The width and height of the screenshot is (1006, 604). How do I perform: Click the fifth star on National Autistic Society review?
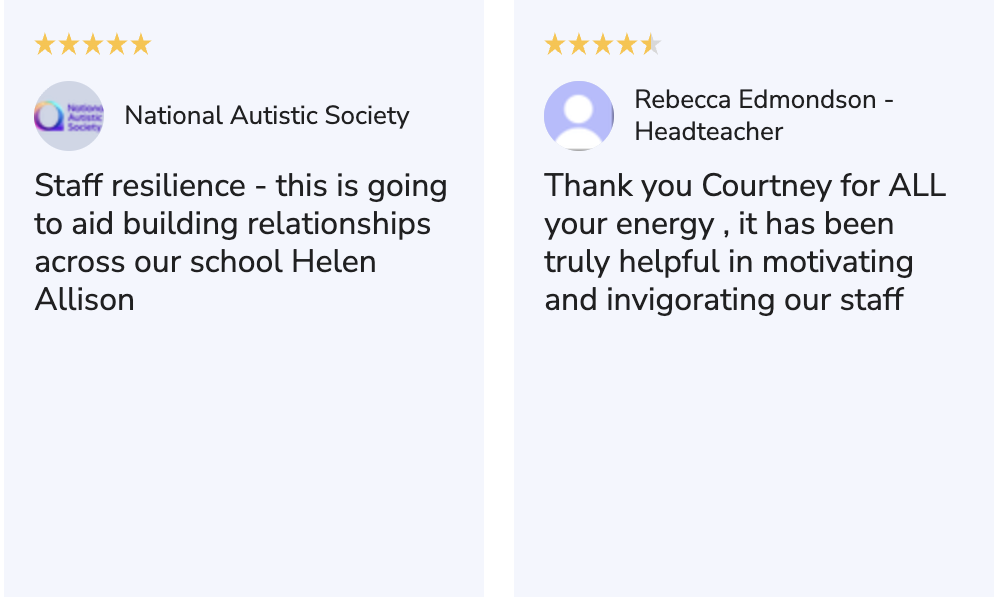click(x=141, y=44)
